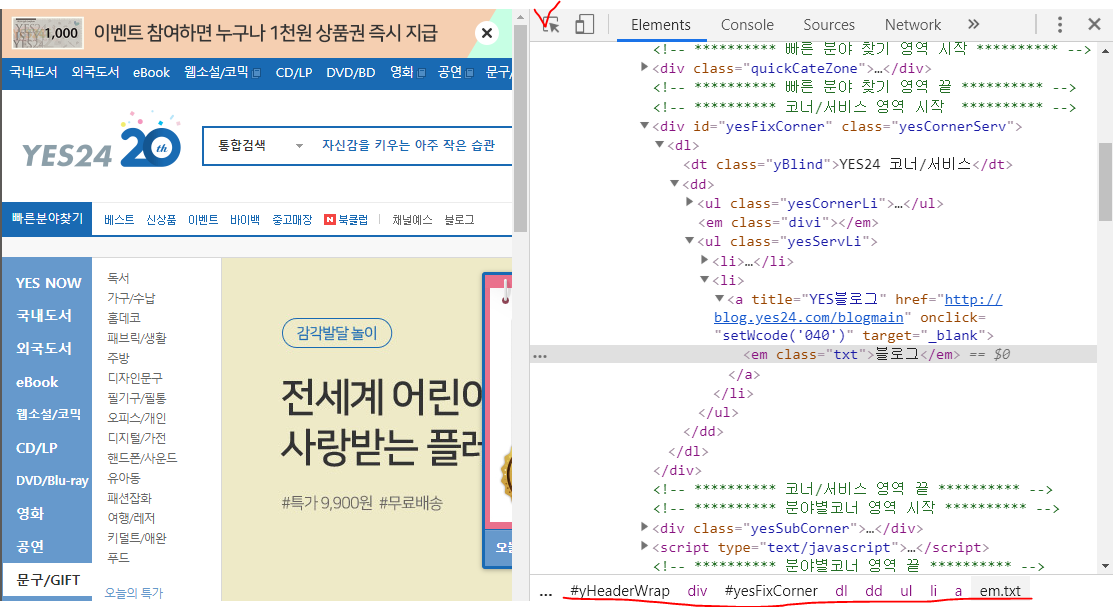Open the 통합검색 search category dropdown
This screenshot has width=1113, height=607.
pyautogui.click(x=261, y=146)
